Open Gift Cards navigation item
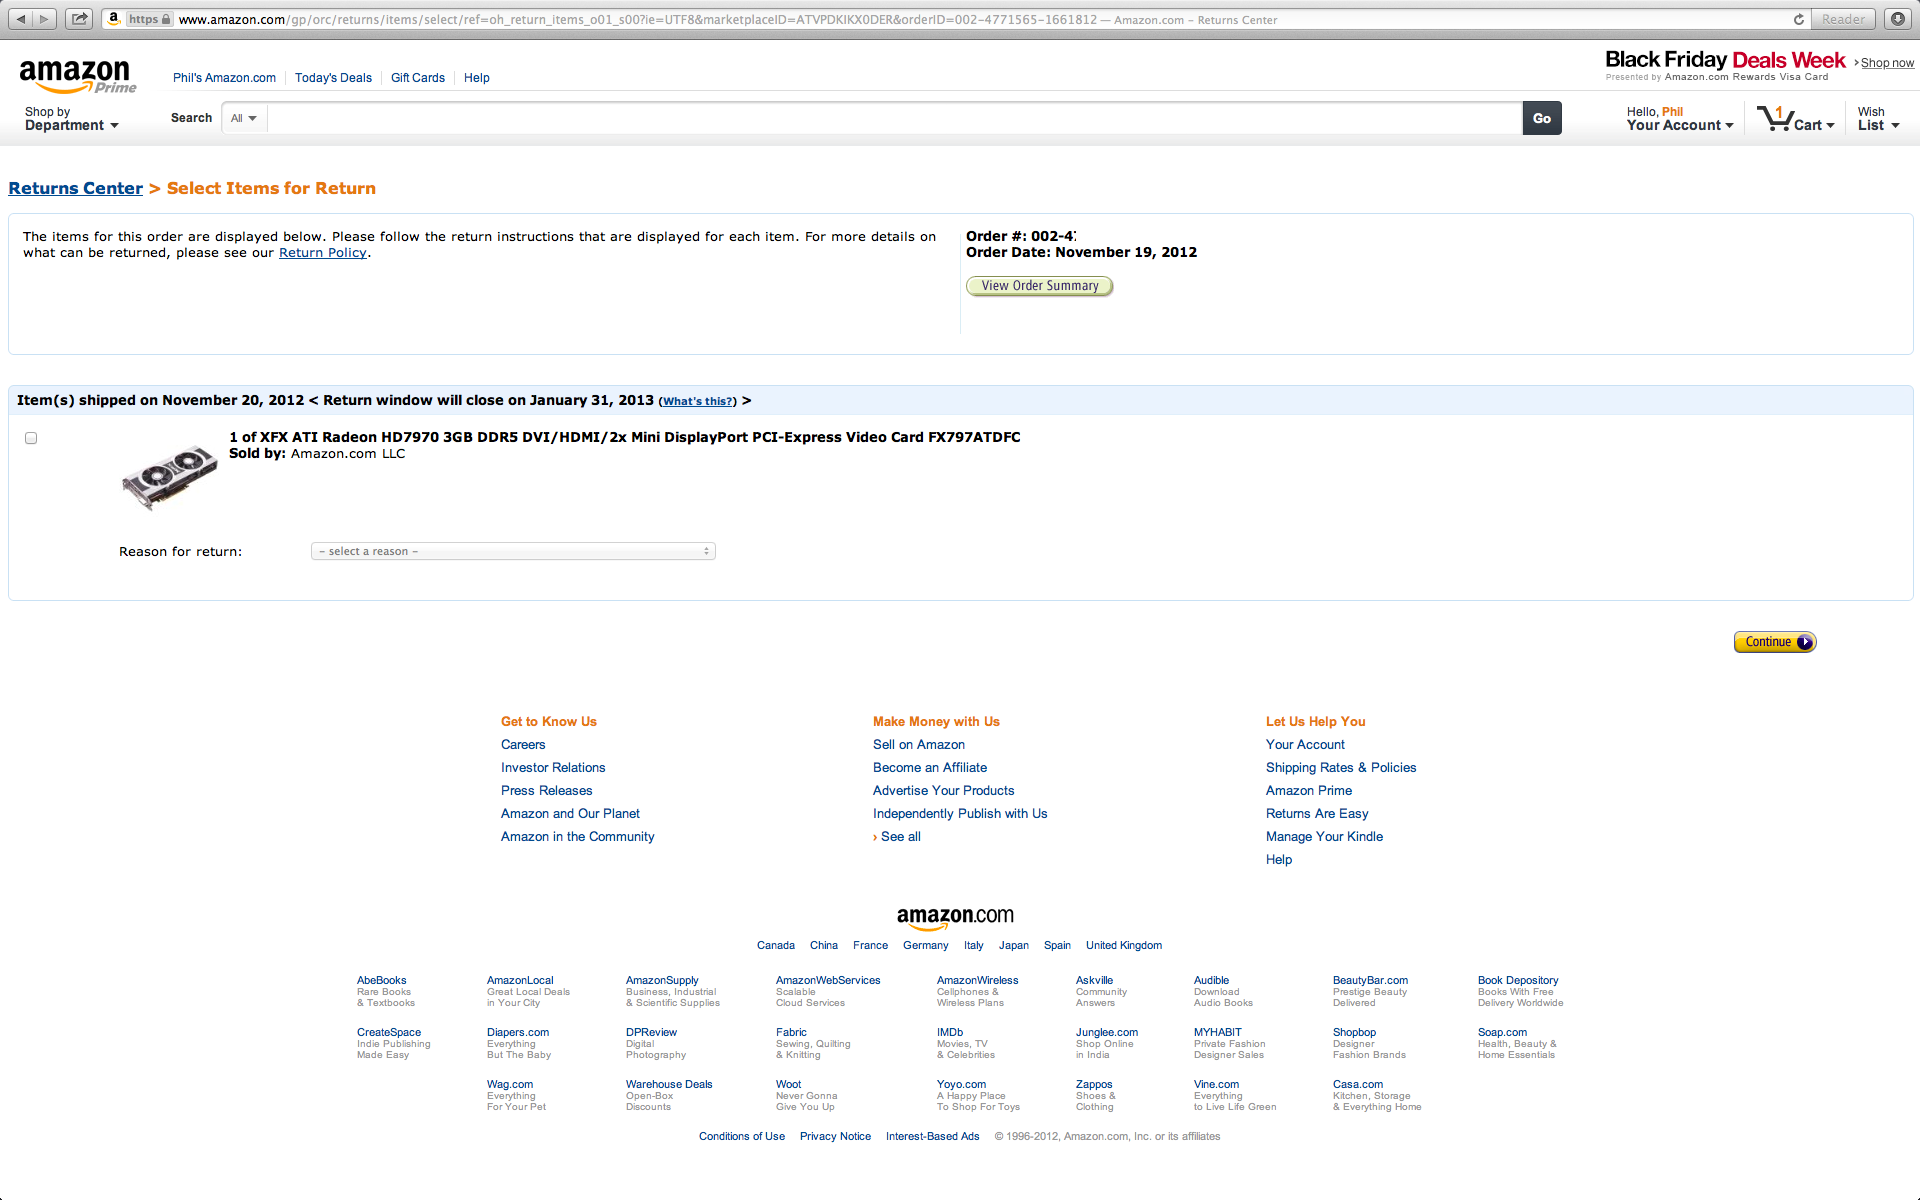Image resolution: width=1920 pixels, height=1200 pixels. tap(417, 78)
